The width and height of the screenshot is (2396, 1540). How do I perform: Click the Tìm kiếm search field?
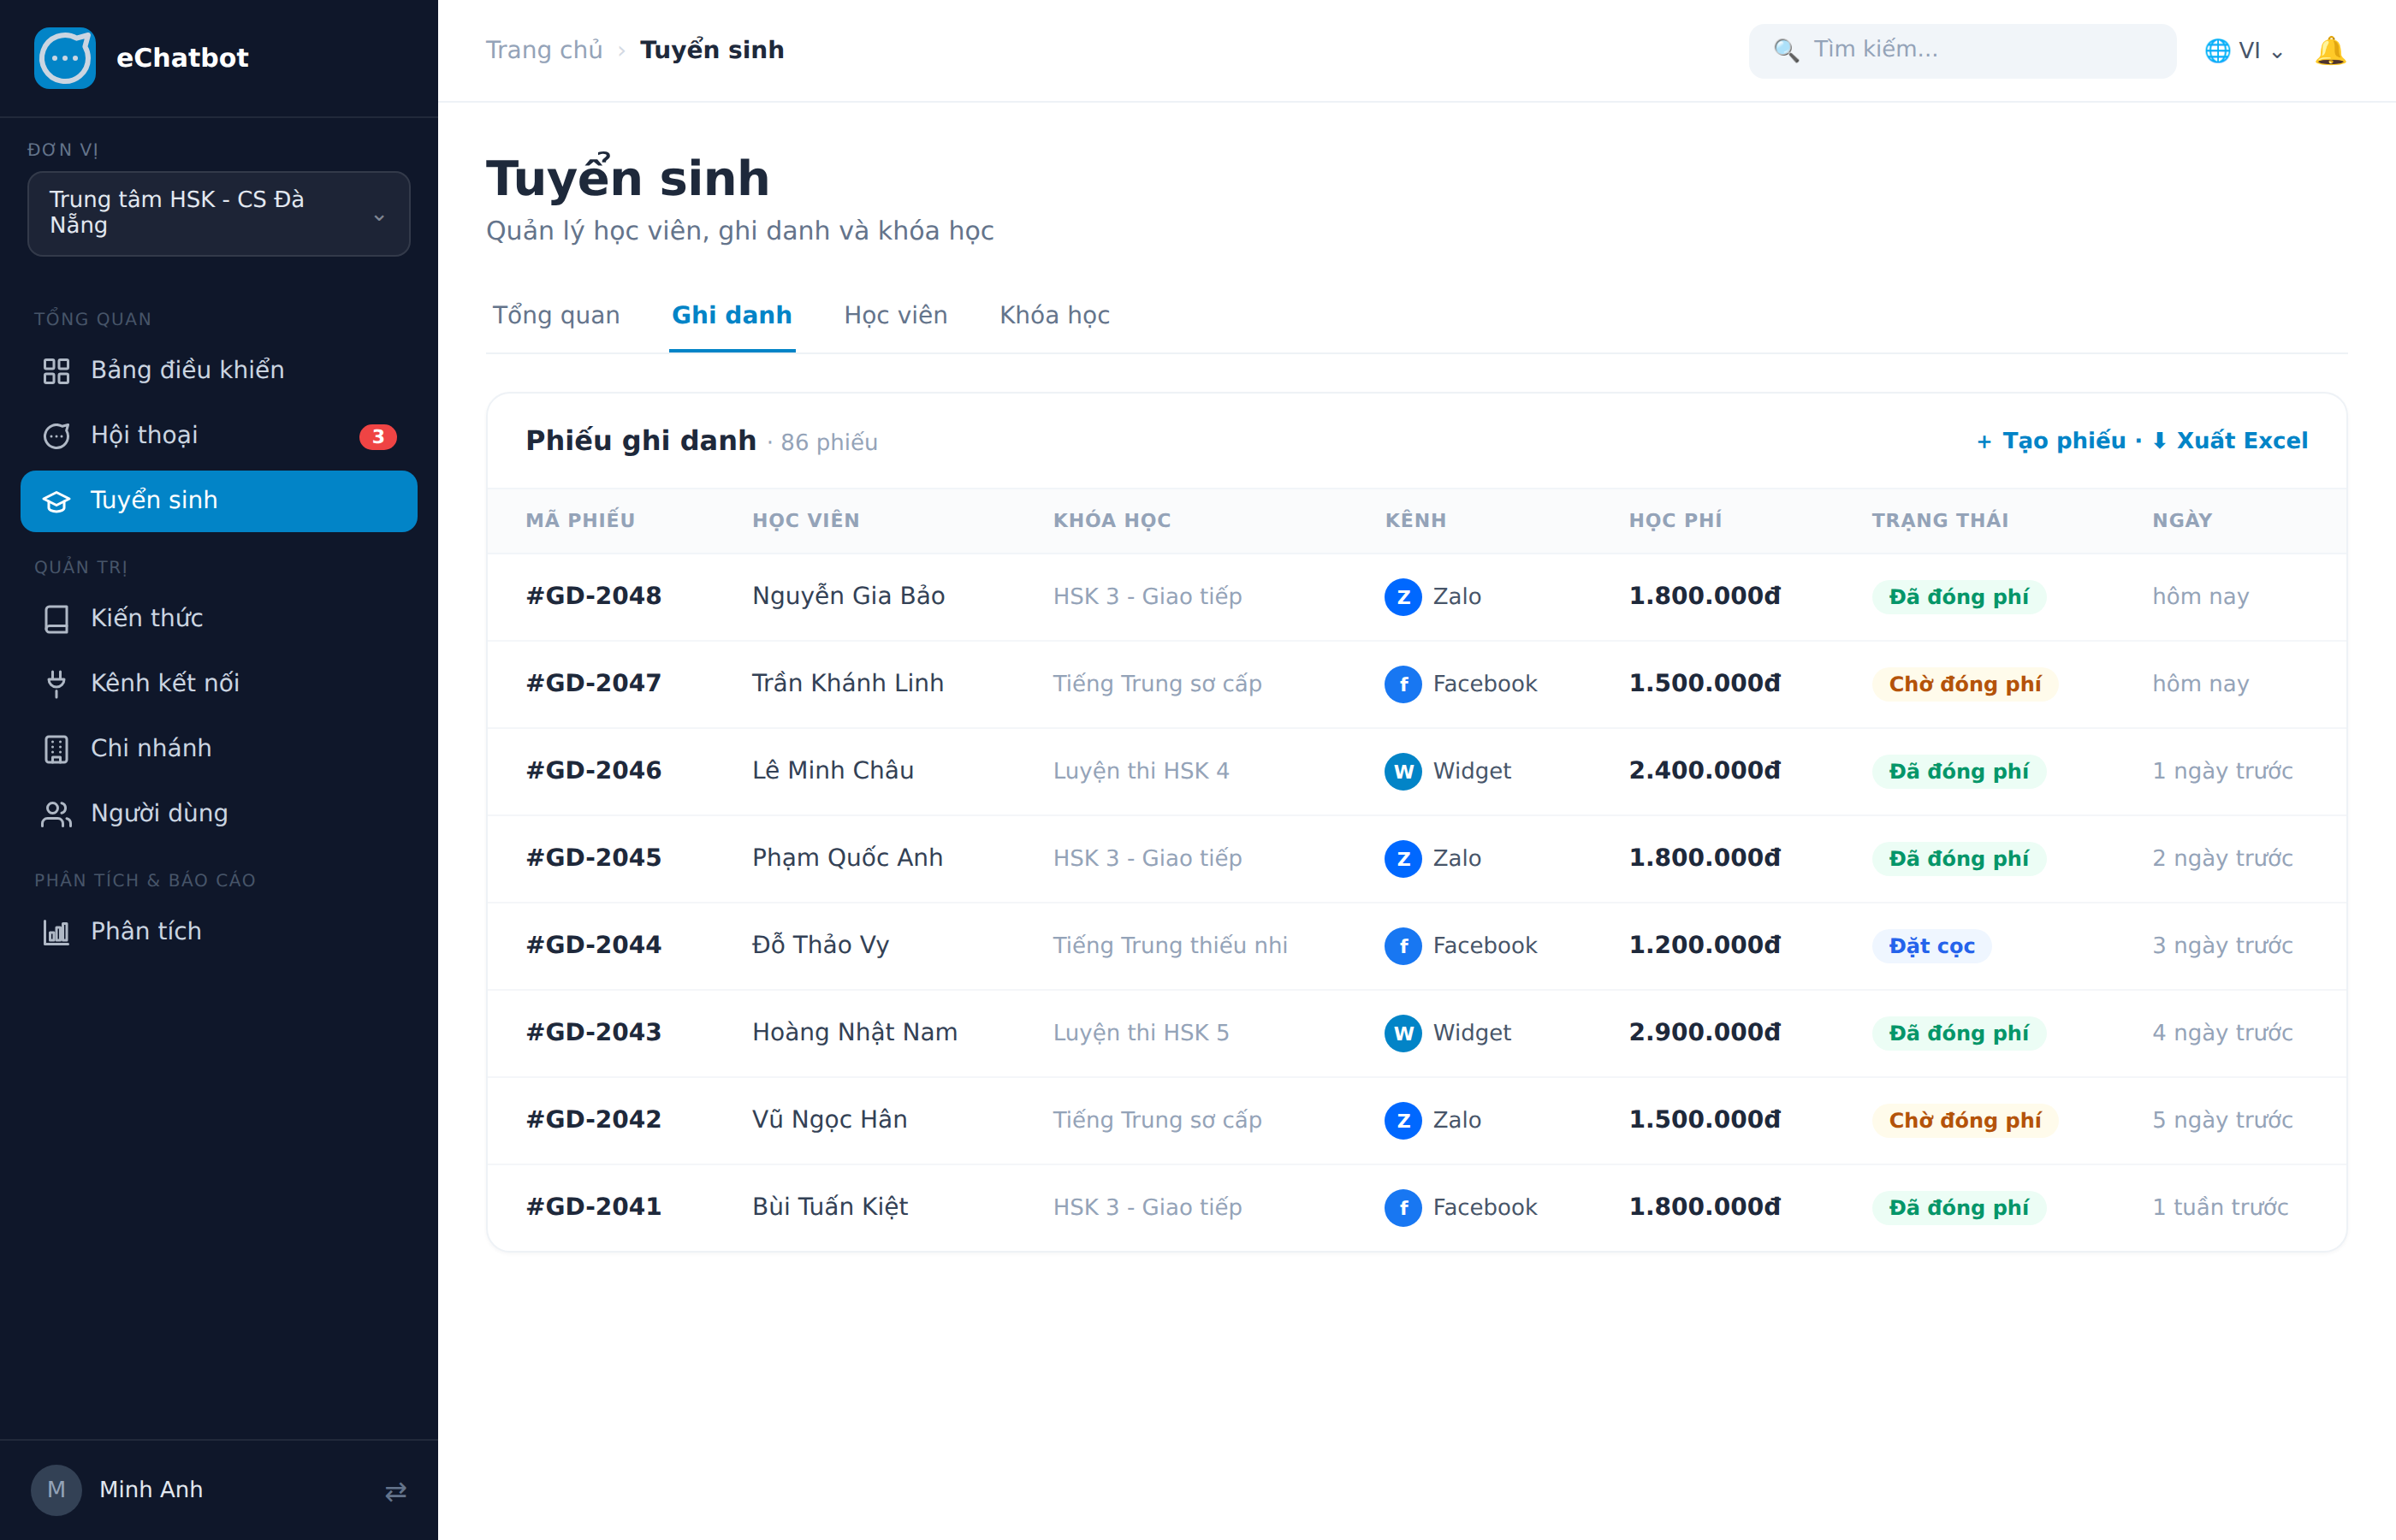[1962, 50]
